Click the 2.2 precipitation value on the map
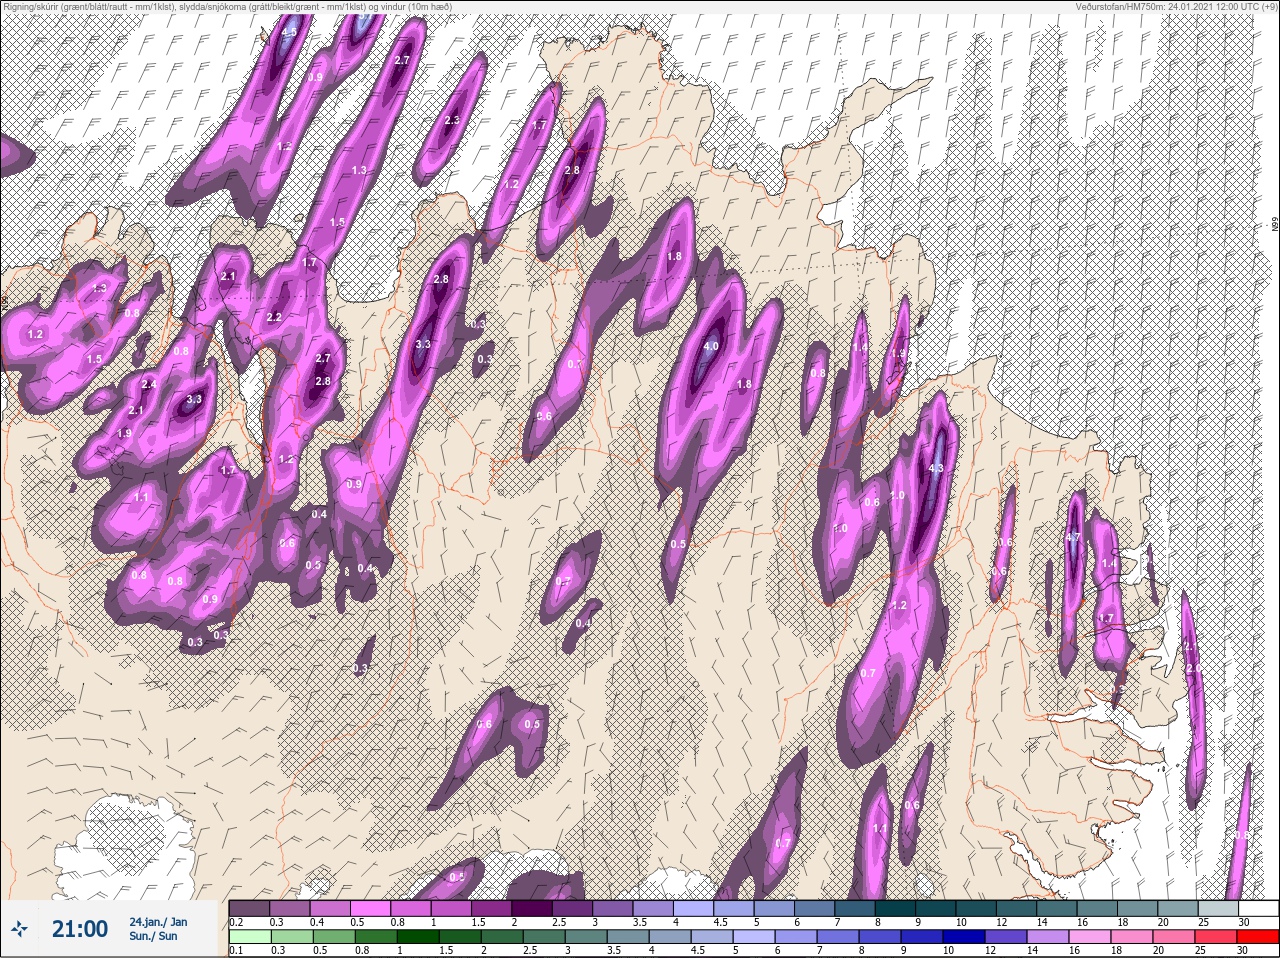The image size is (1280, 958). pos(274,317)
